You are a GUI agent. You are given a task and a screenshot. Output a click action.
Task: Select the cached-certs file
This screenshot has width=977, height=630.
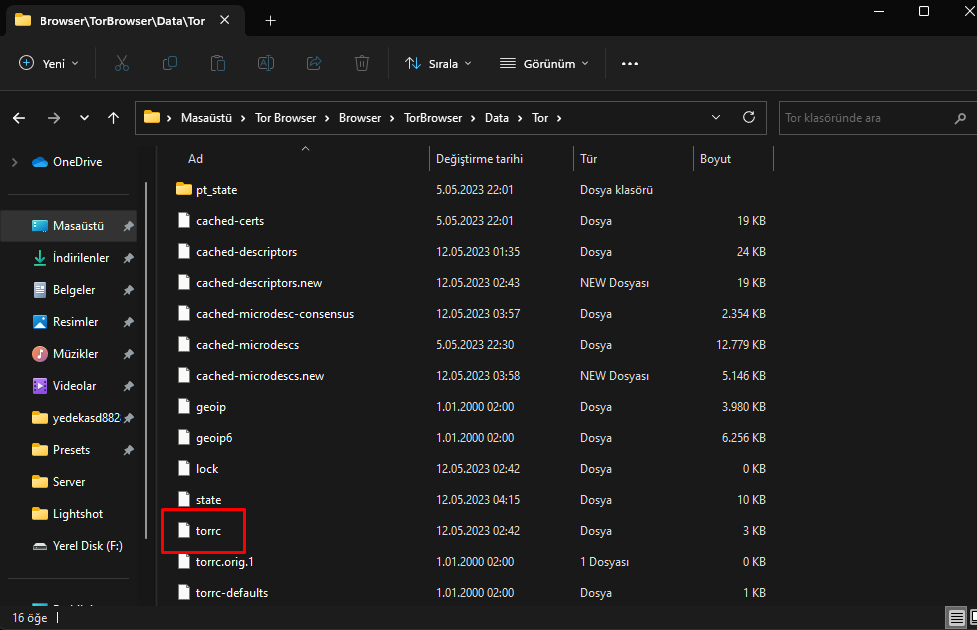(x=230, y=221)
